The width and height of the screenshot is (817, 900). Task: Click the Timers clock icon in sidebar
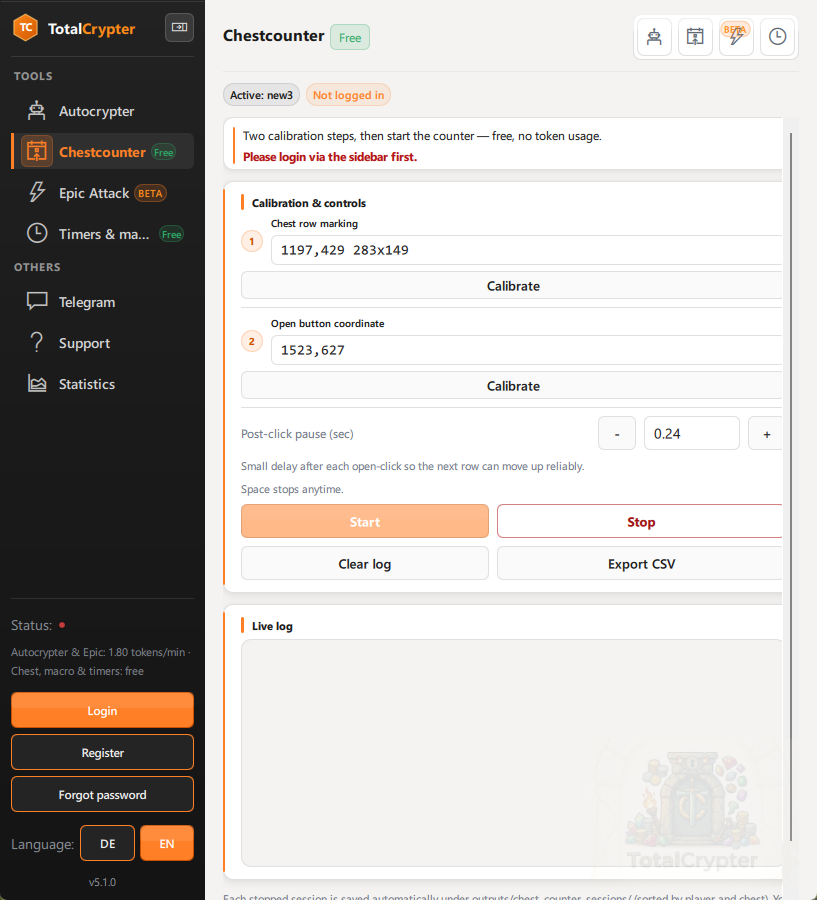point(37,233)
